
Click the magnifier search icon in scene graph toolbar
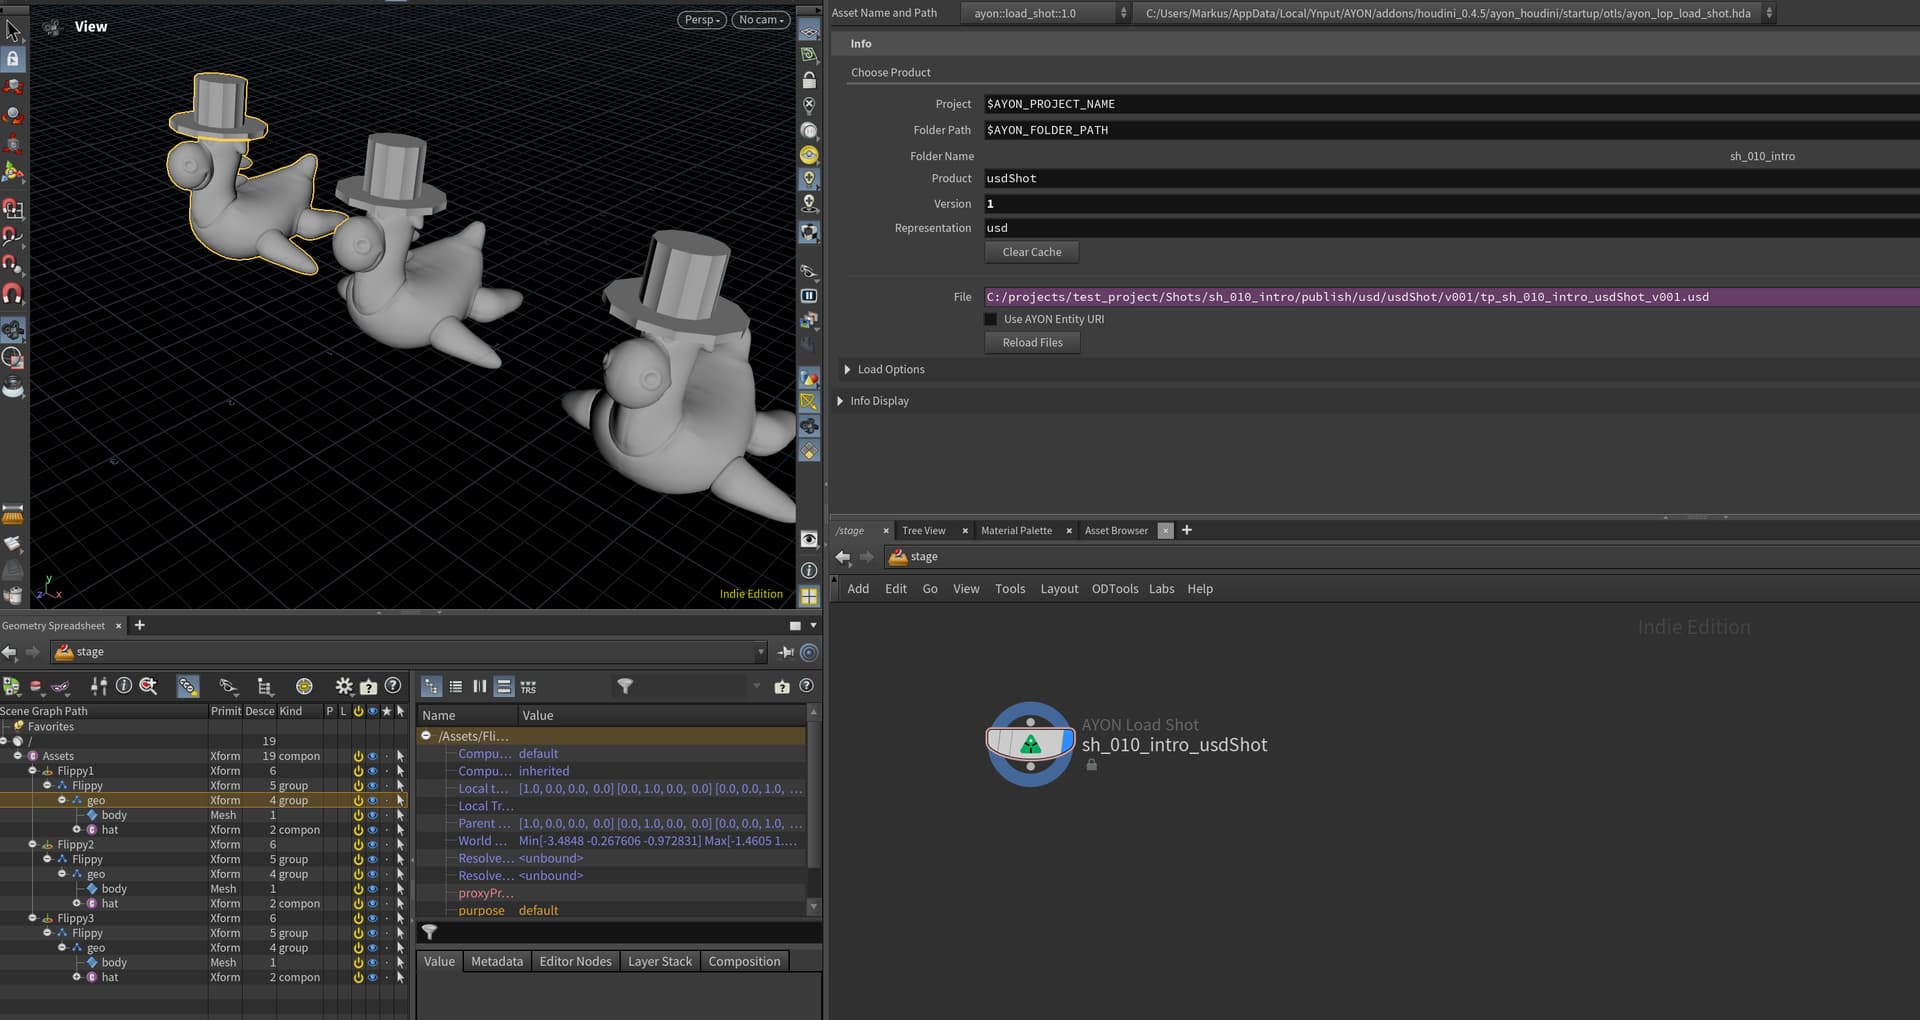coord(149,686)
